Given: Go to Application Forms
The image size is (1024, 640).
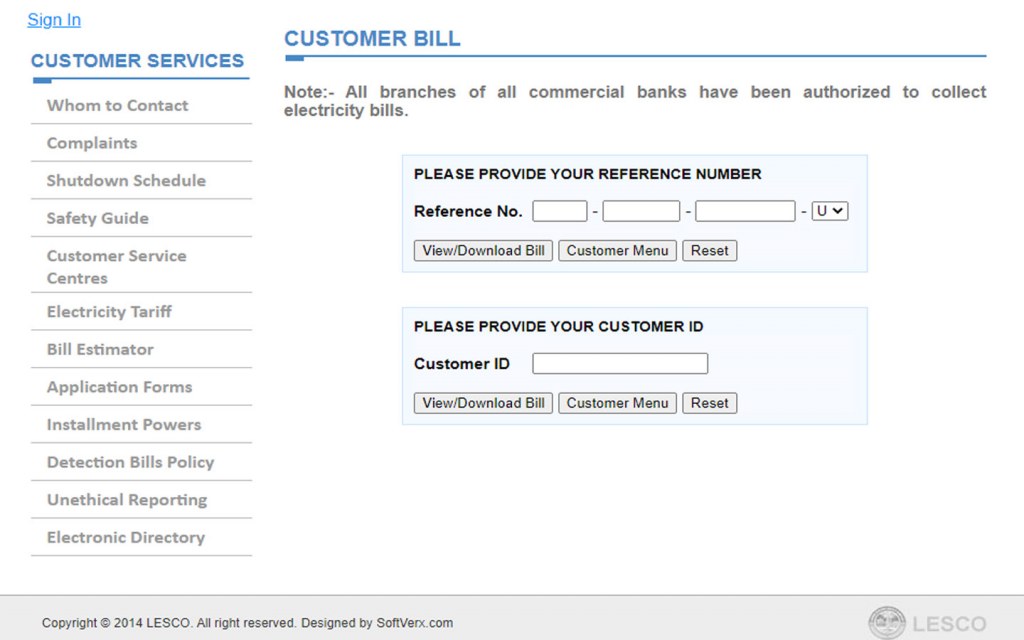Looking at the screenshot, I should click(x=120, y=387).
